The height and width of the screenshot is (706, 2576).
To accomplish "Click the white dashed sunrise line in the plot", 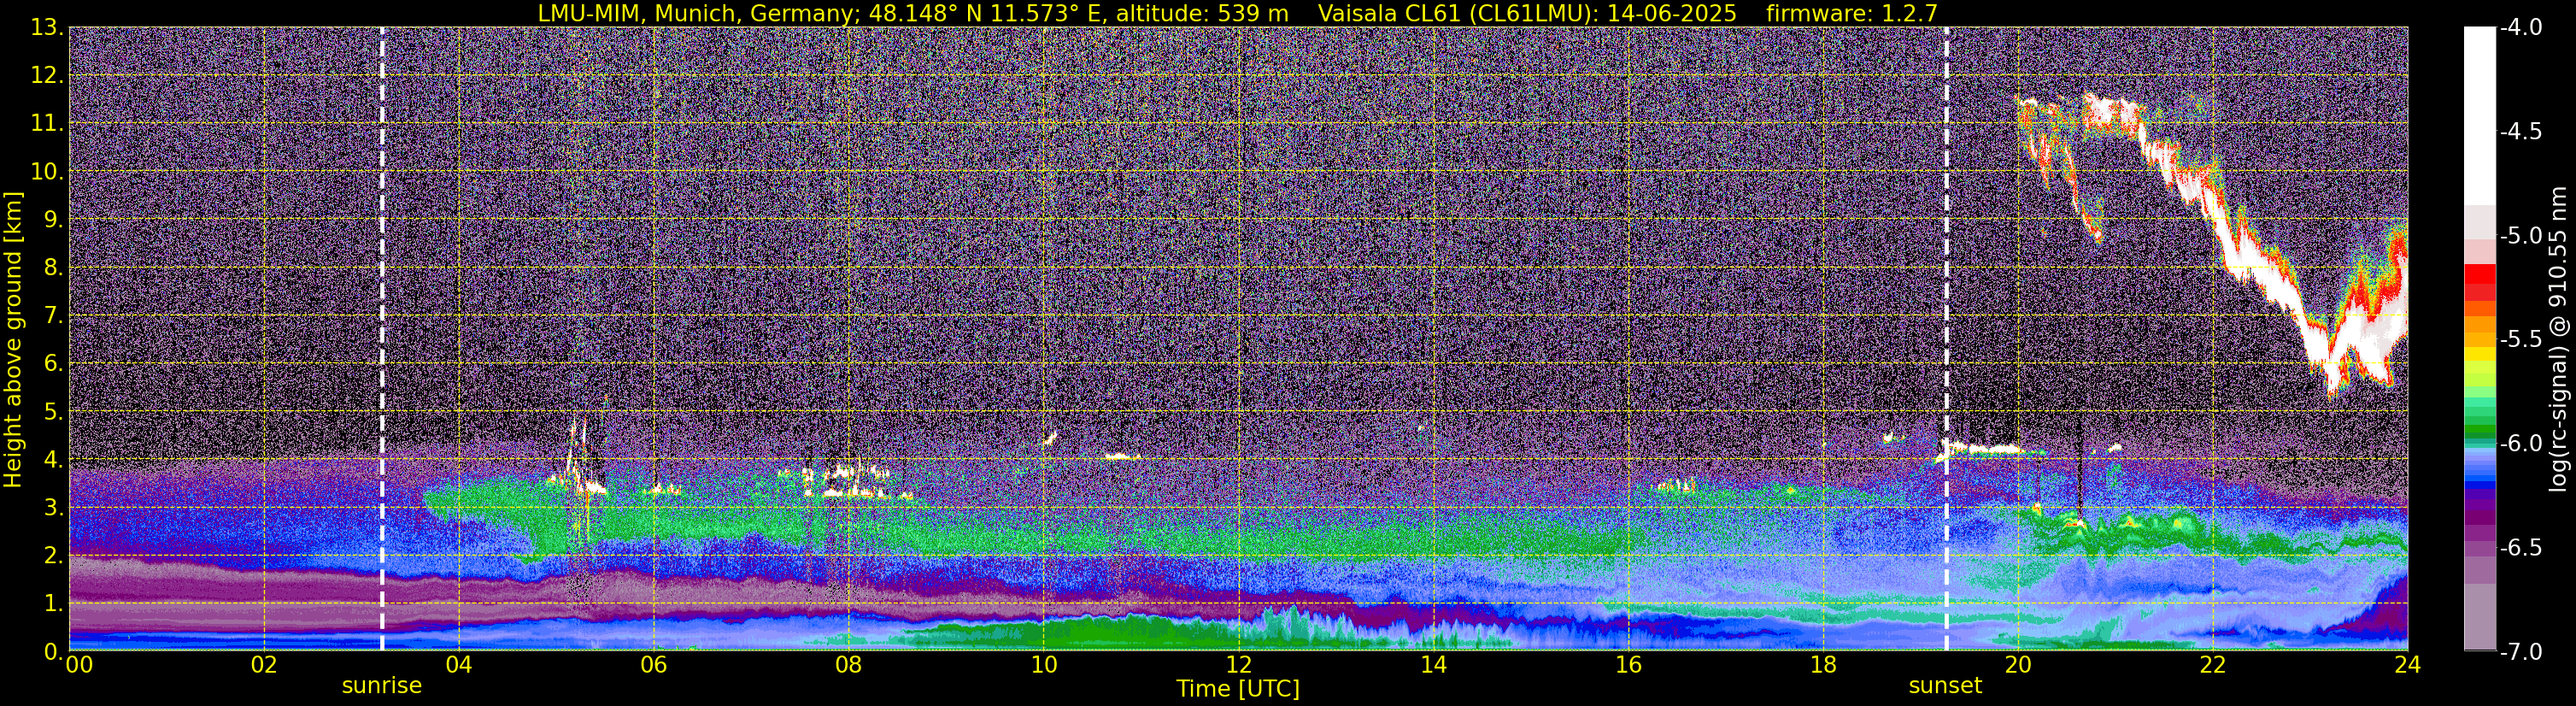I will point(382,338).
